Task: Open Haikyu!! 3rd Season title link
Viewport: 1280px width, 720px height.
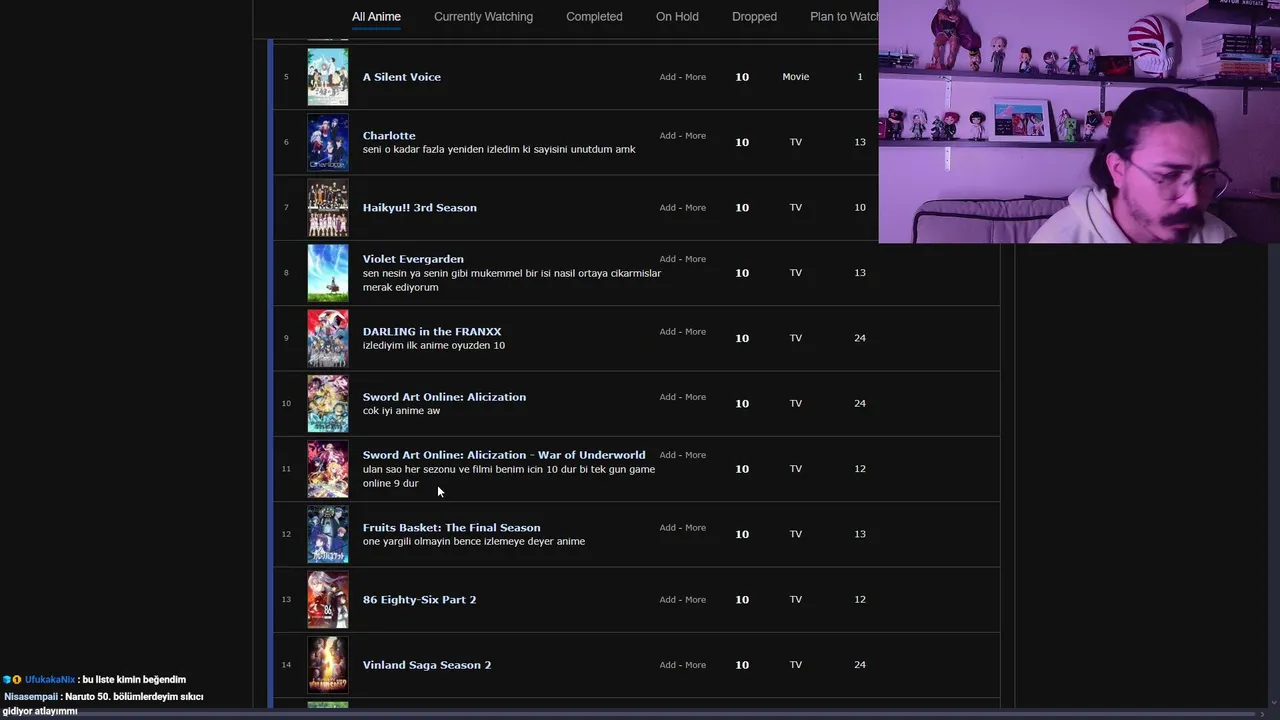Action: point(420,207)
